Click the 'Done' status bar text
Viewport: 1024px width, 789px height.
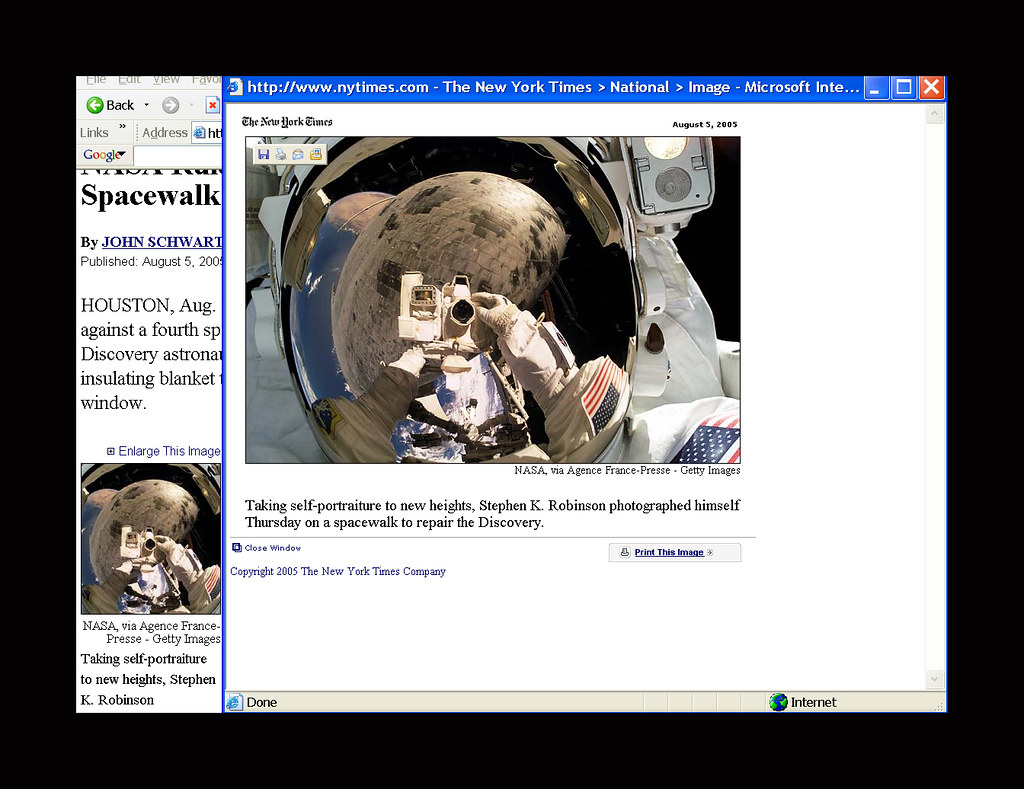(262, 702)
